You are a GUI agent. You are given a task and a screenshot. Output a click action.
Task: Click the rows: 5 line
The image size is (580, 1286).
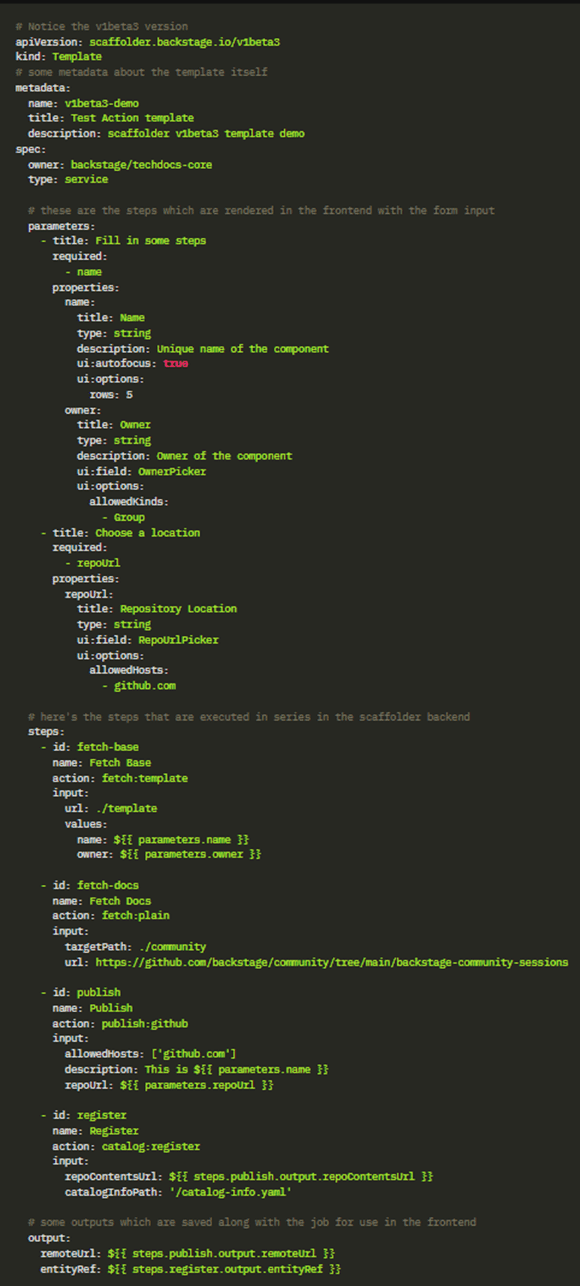pos(111,395)
